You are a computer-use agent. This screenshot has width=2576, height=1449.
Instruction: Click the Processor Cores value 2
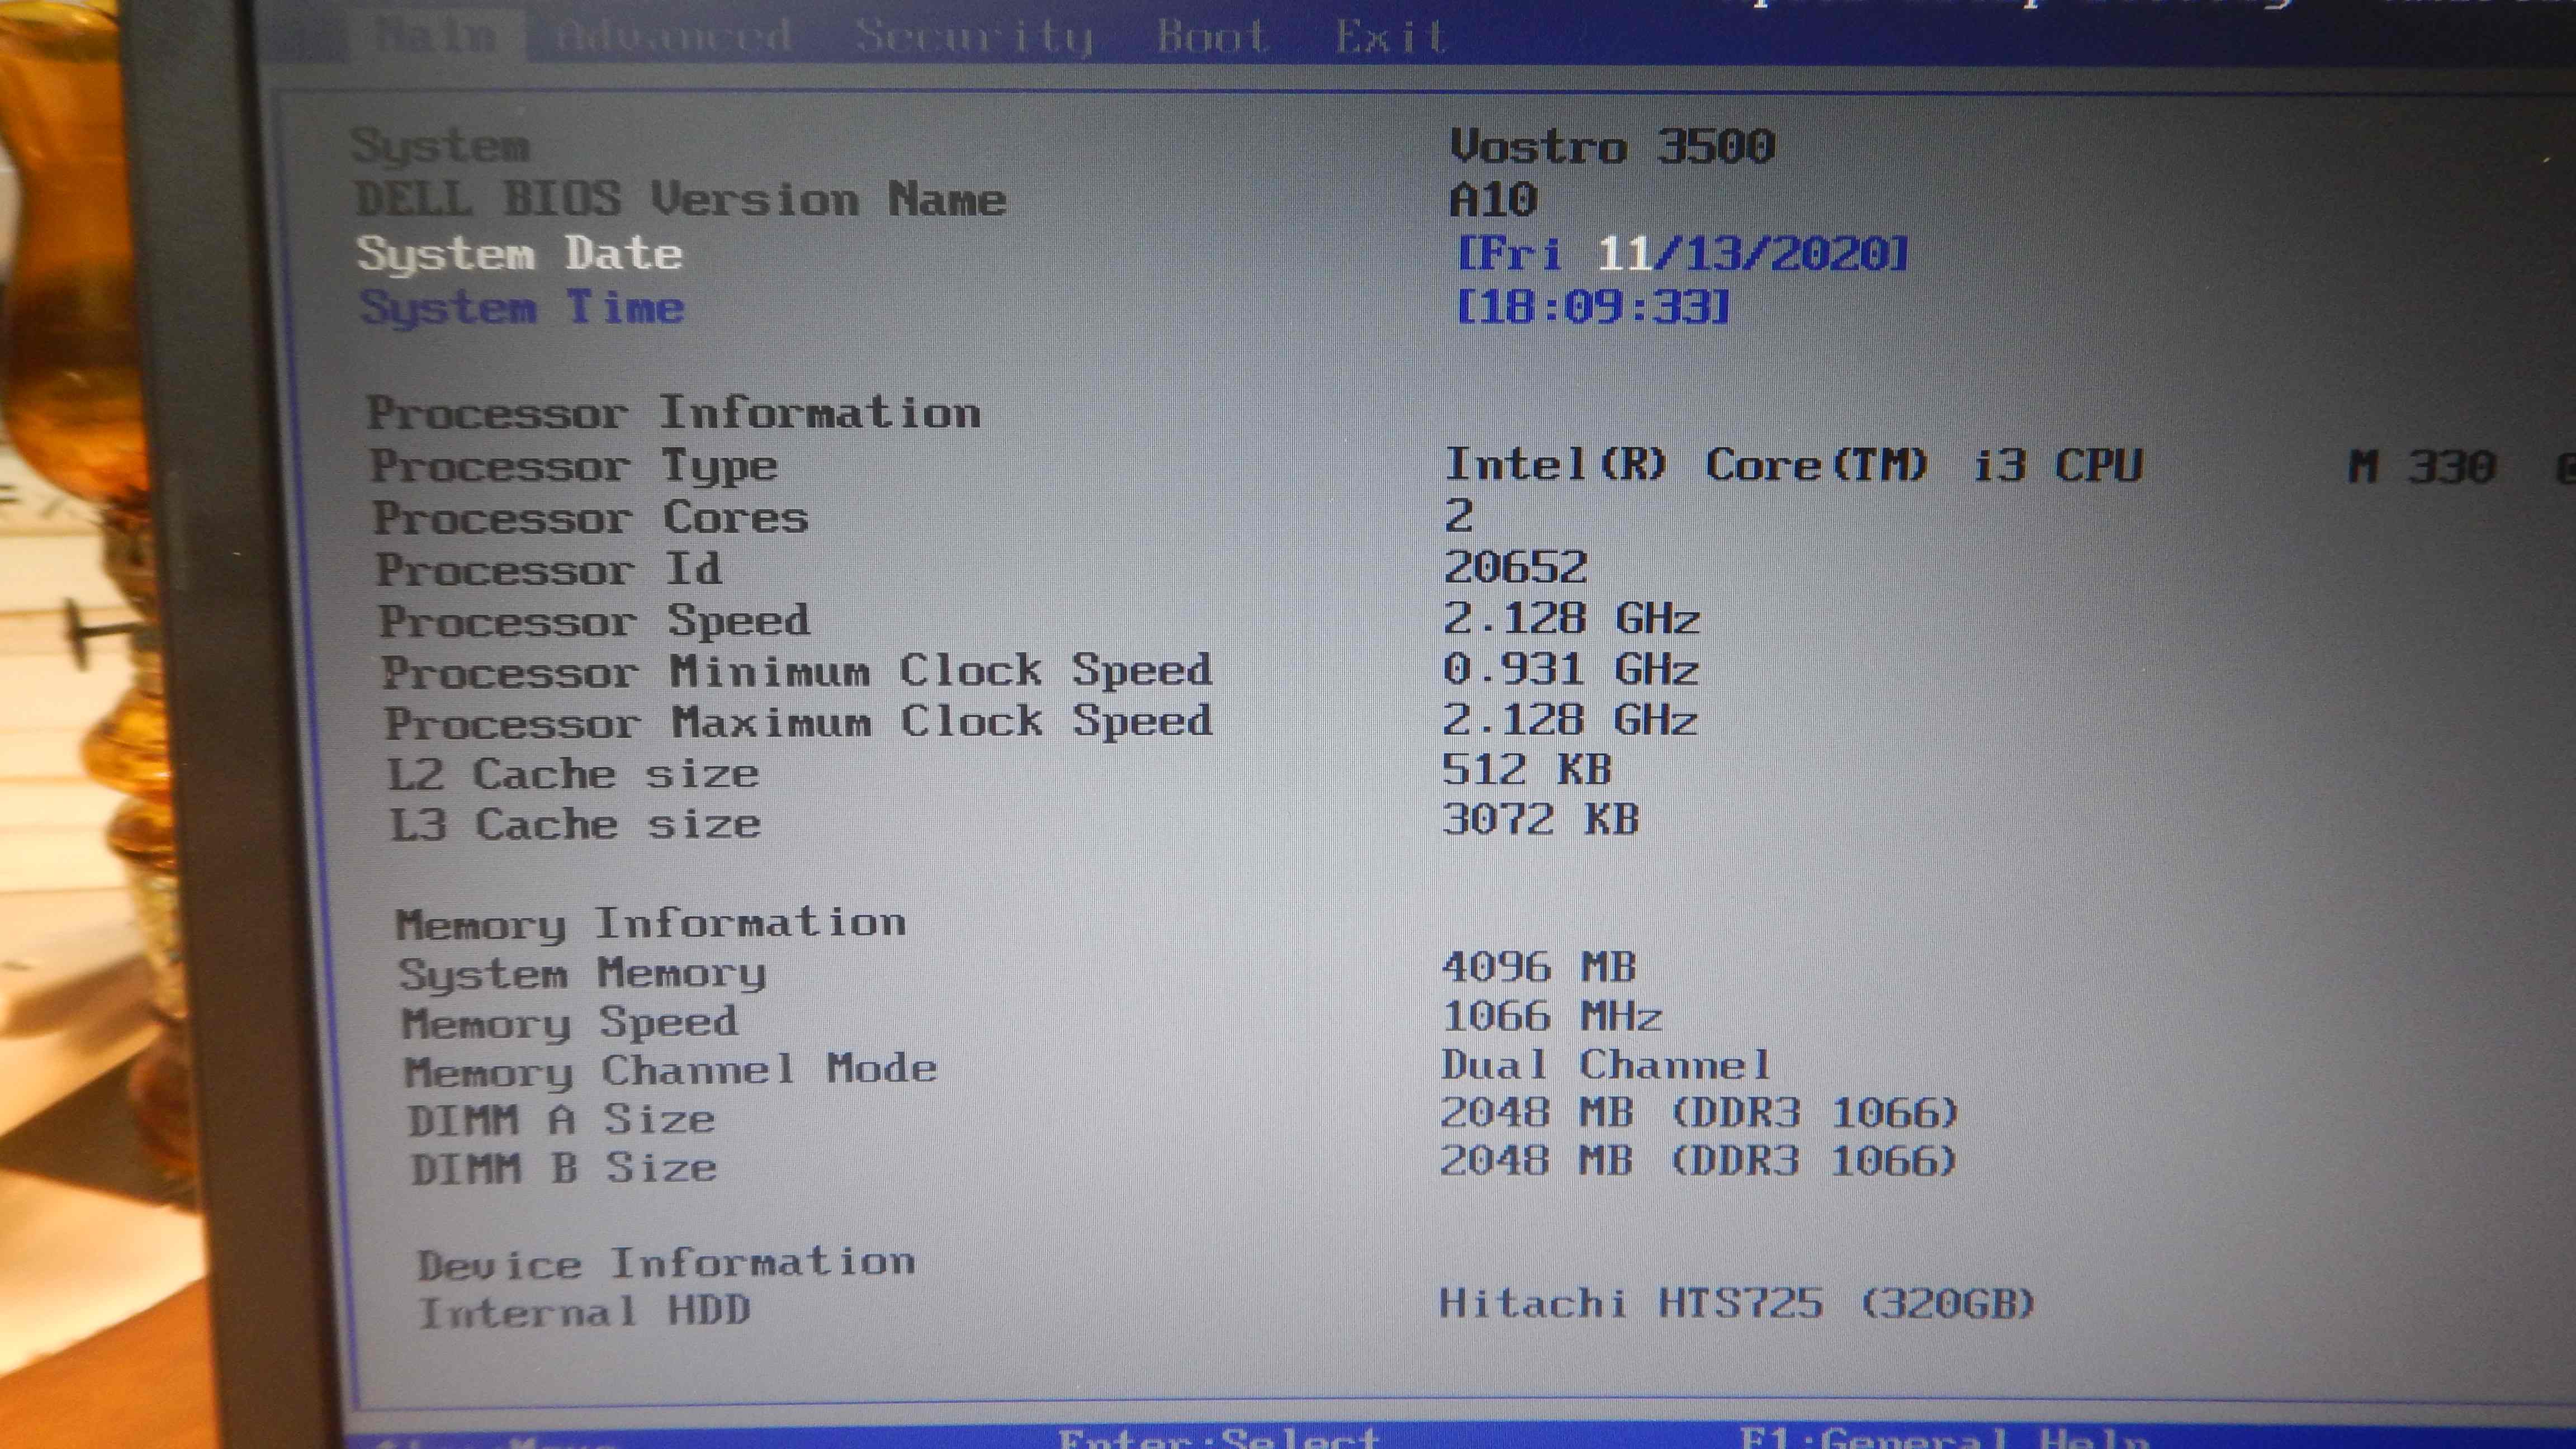tap(1459, 516)
